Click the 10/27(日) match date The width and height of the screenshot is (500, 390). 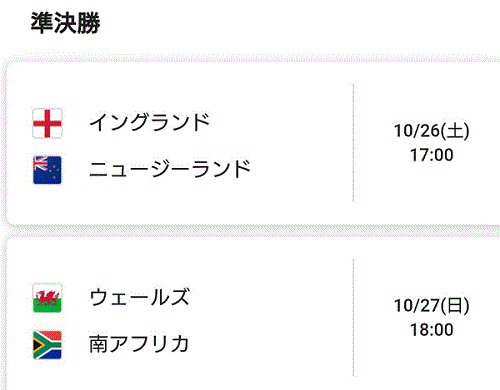(432, 305)
